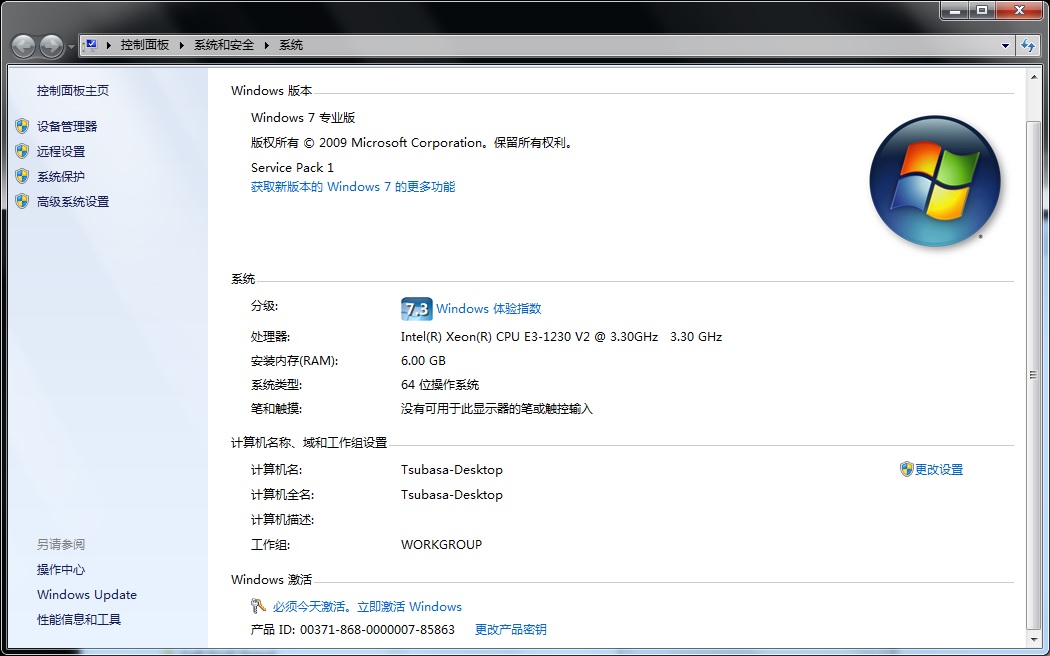Image resolution: width=1050 pixels, height=656 pixels.
Task: Click the 7.3 experience index score badge
Action: click(416, 309)
